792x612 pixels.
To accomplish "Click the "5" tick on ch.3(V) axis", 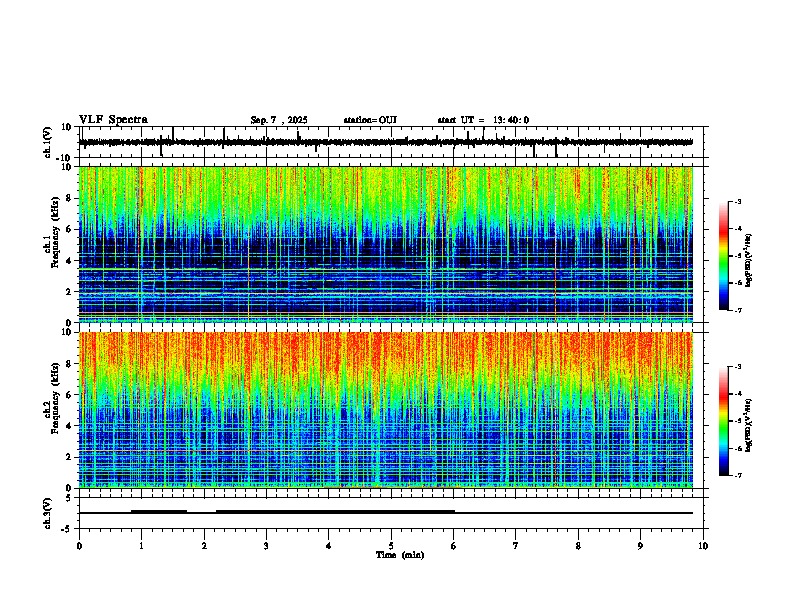I will click(x=70, y=498).
